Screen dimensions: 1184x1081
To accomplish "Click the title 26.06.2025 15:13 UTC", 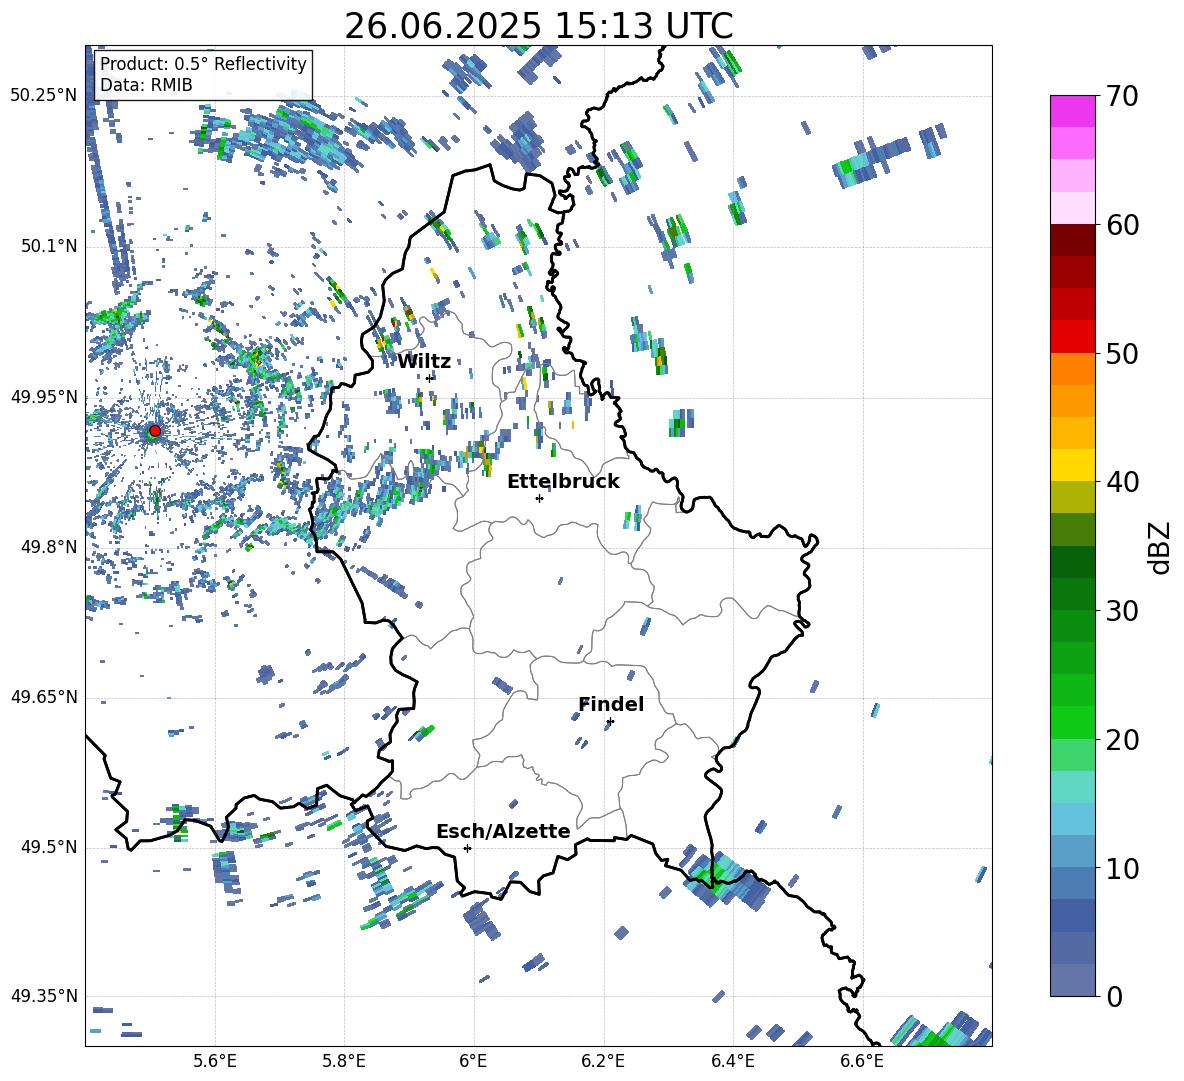I will pyautogui.click(x=539, y=26).
